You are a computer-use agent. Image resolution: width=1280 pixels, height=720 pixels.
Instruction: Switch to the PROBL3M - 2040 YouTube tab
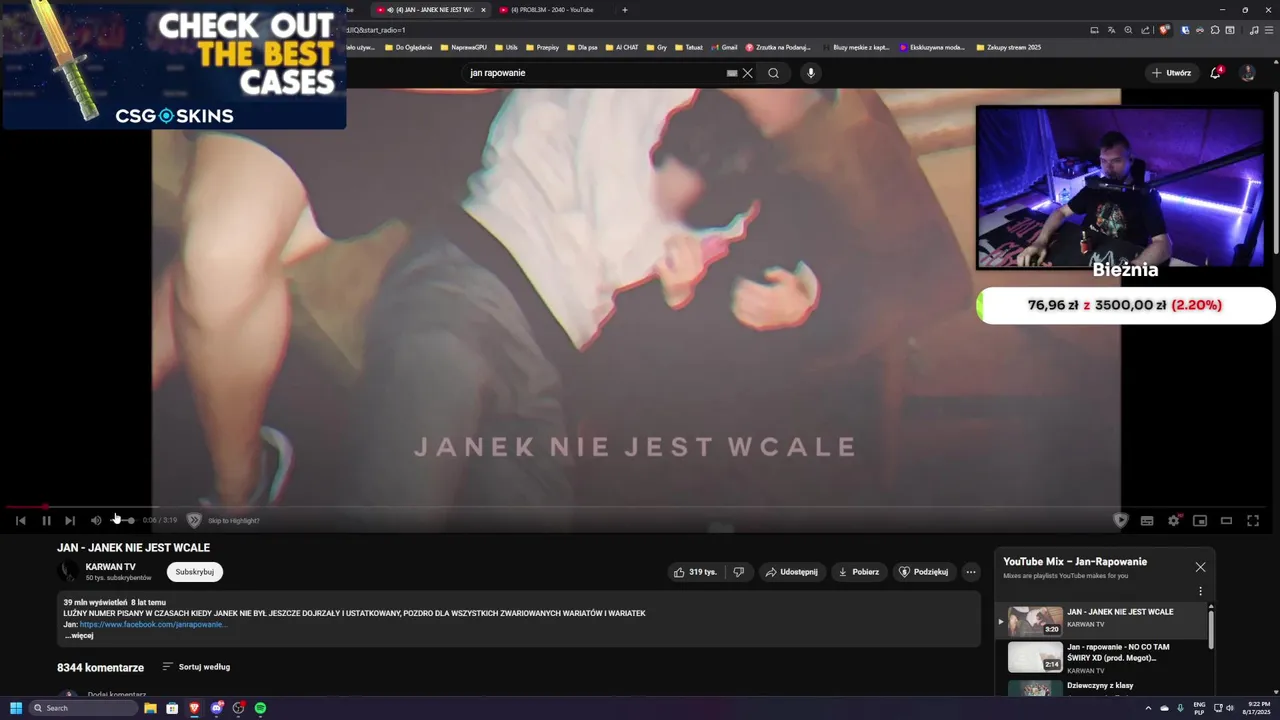click(x=552, y=10)
